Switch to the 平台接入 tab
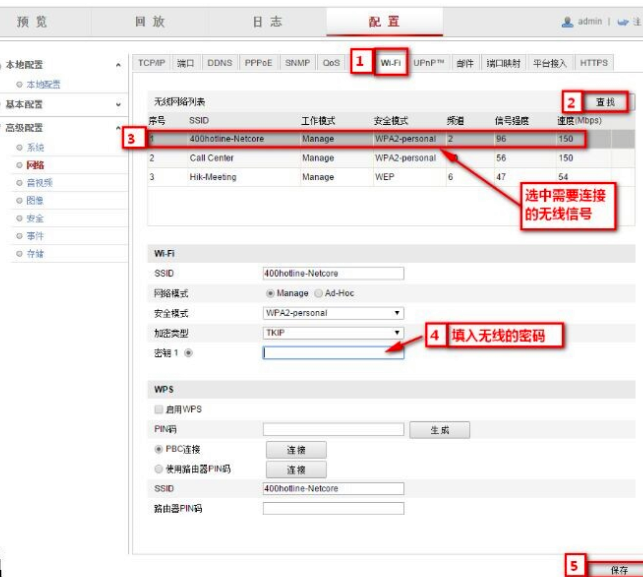The width and height of the screenshot is (643, 577). coord(550,63)
